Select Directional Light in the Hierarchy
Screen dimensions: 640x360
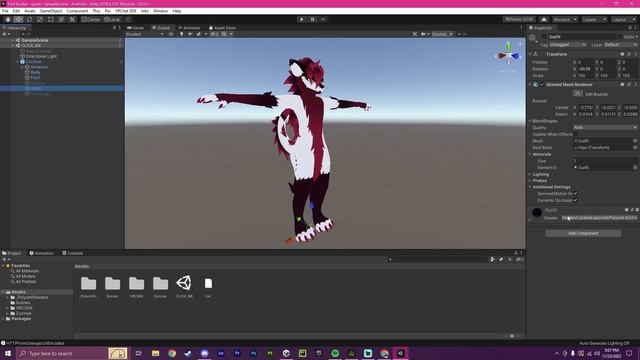point(41,56)
